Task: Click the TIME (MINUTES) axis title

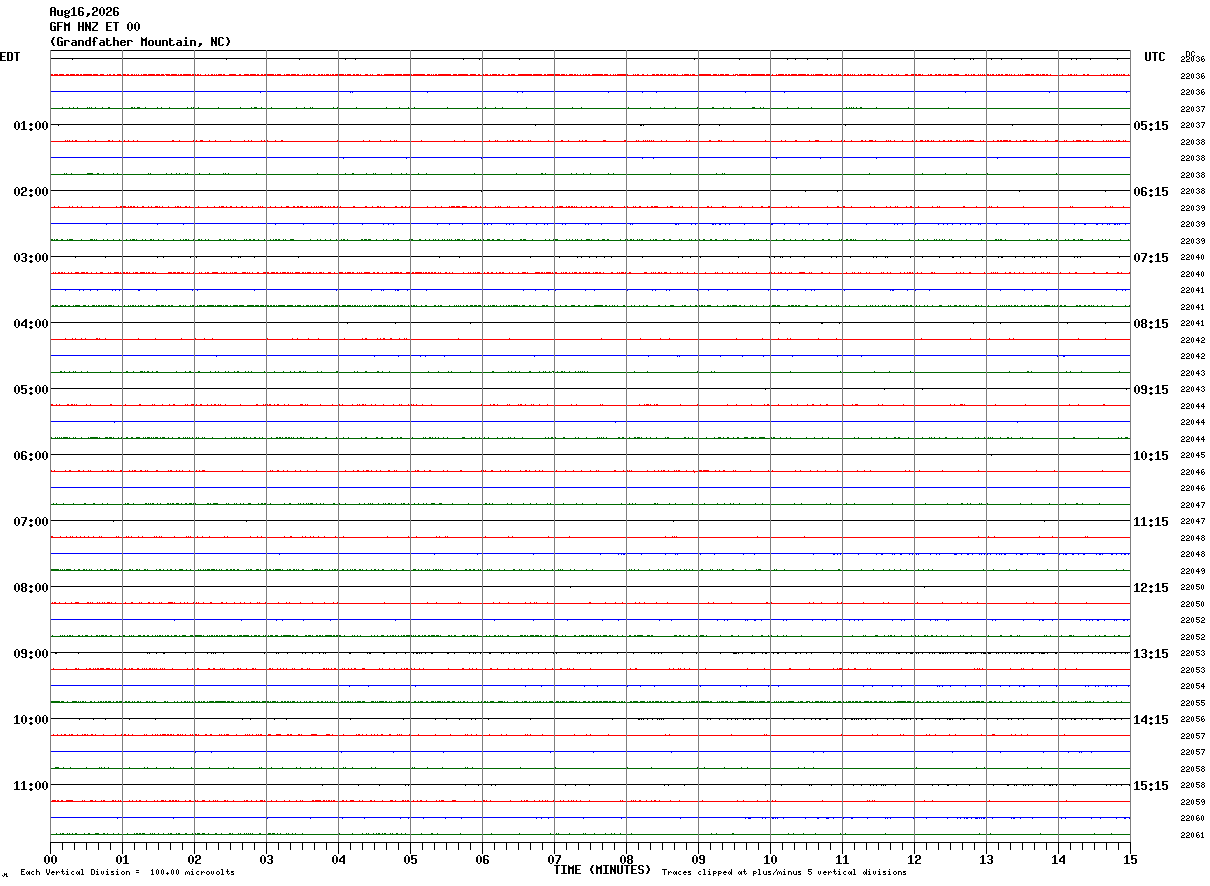Action: click(602, 870)
